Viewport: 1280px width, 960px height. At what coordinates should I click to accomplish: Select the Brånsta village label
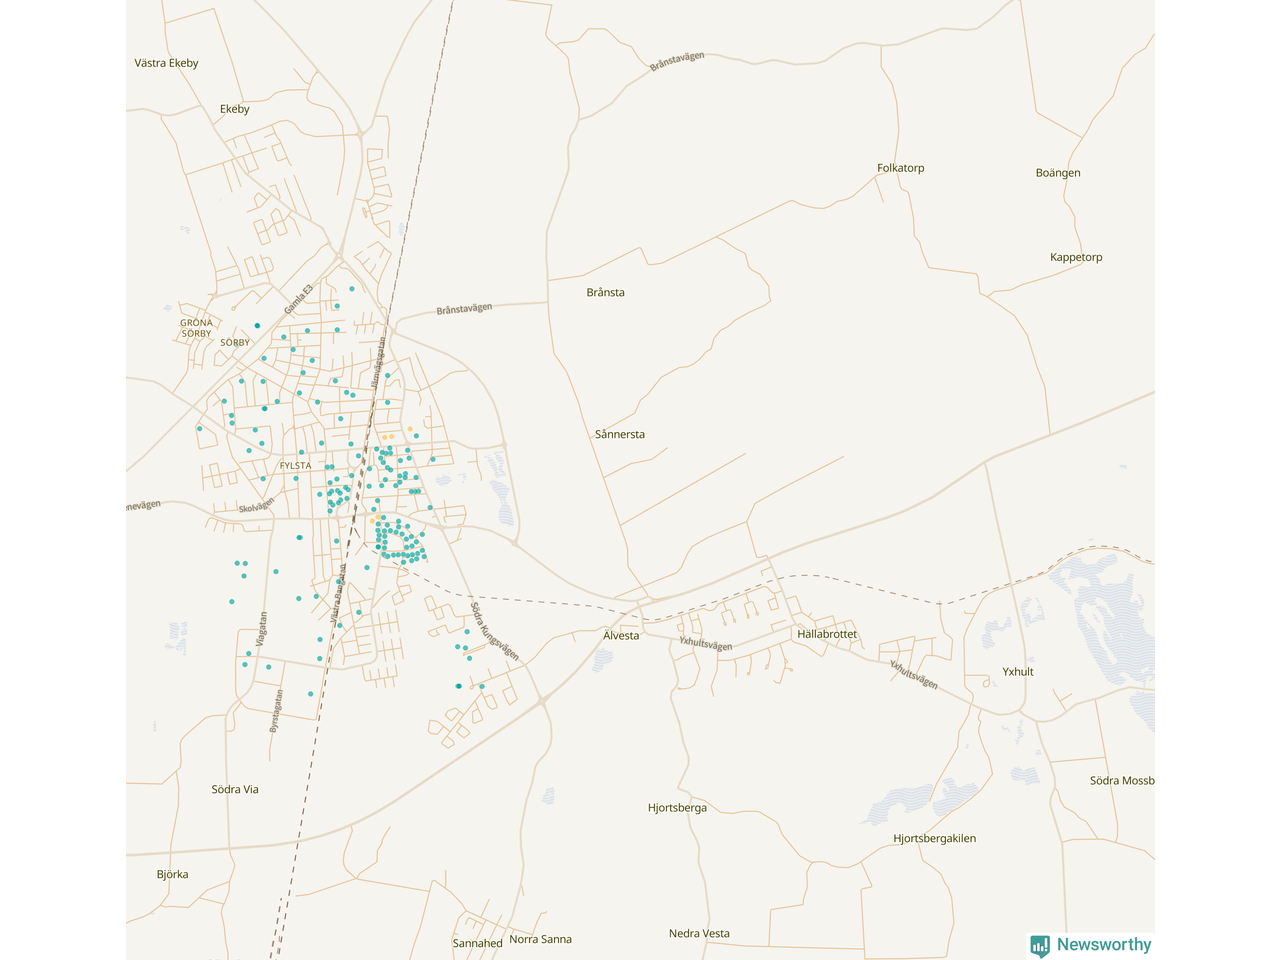[x=605, y=293]
